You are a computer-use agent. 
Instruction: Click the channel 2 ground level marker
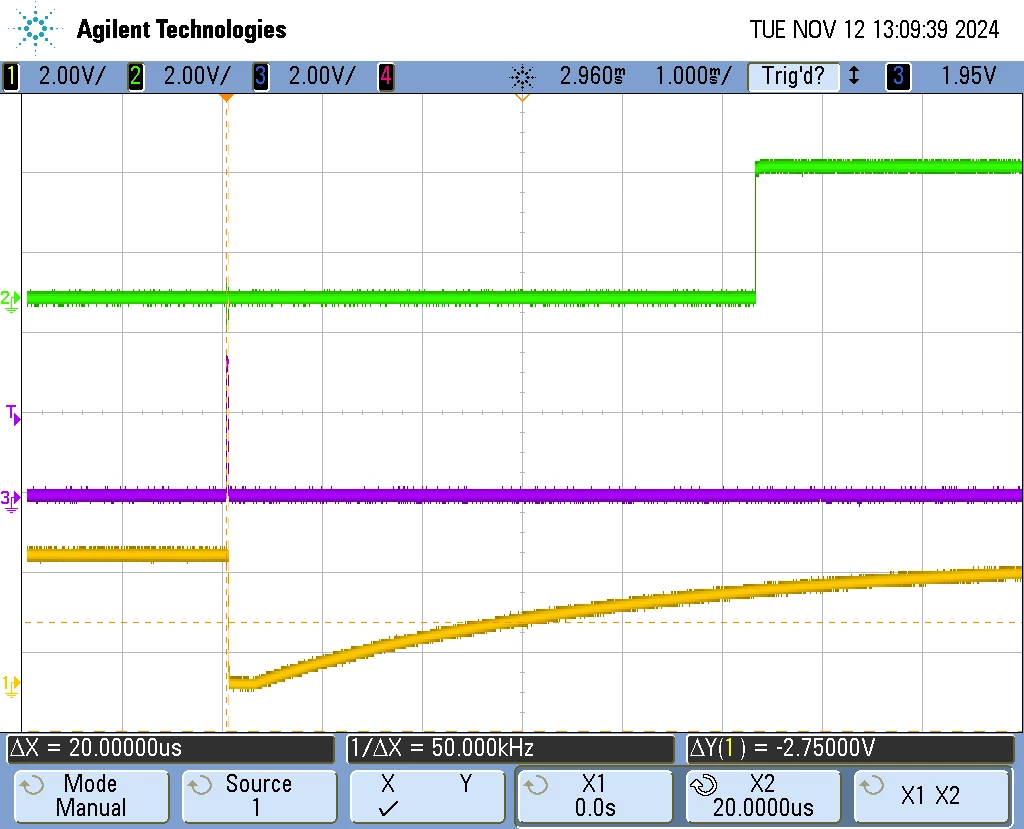[10, 301]
